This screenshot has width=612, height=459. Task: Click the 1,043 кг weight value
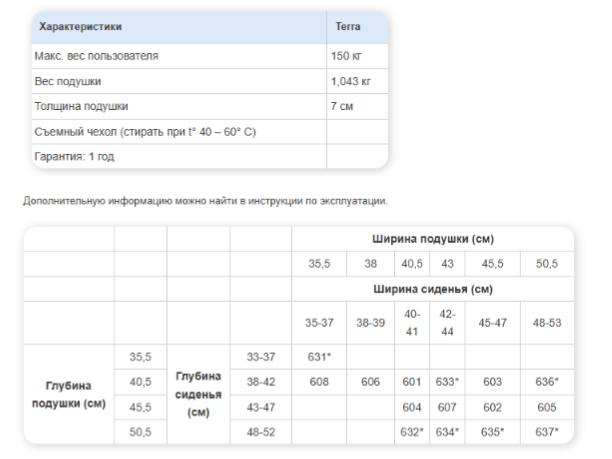click(x=350, y=81)
